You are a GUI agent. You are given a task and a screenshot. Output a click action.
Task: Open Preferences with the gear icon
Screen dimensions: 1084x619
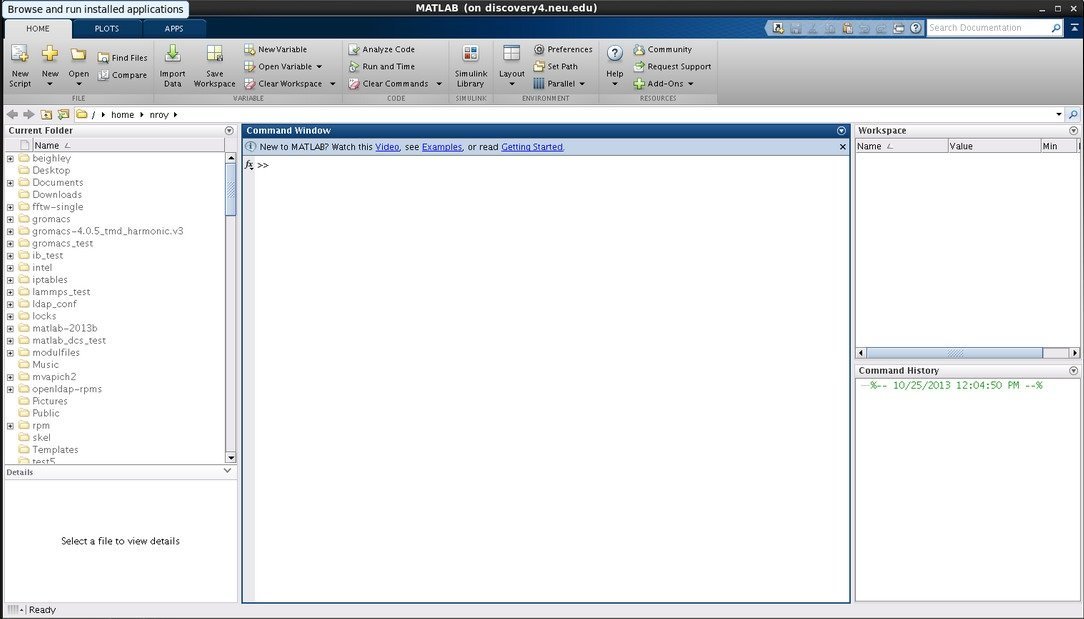563,49
